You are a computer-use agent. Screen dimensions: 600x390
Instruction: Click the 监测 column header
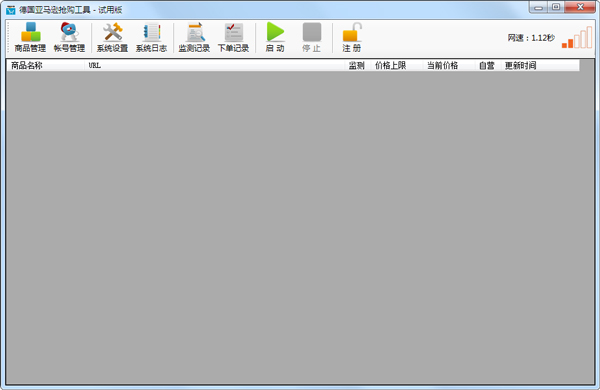[x=358, y=65]
